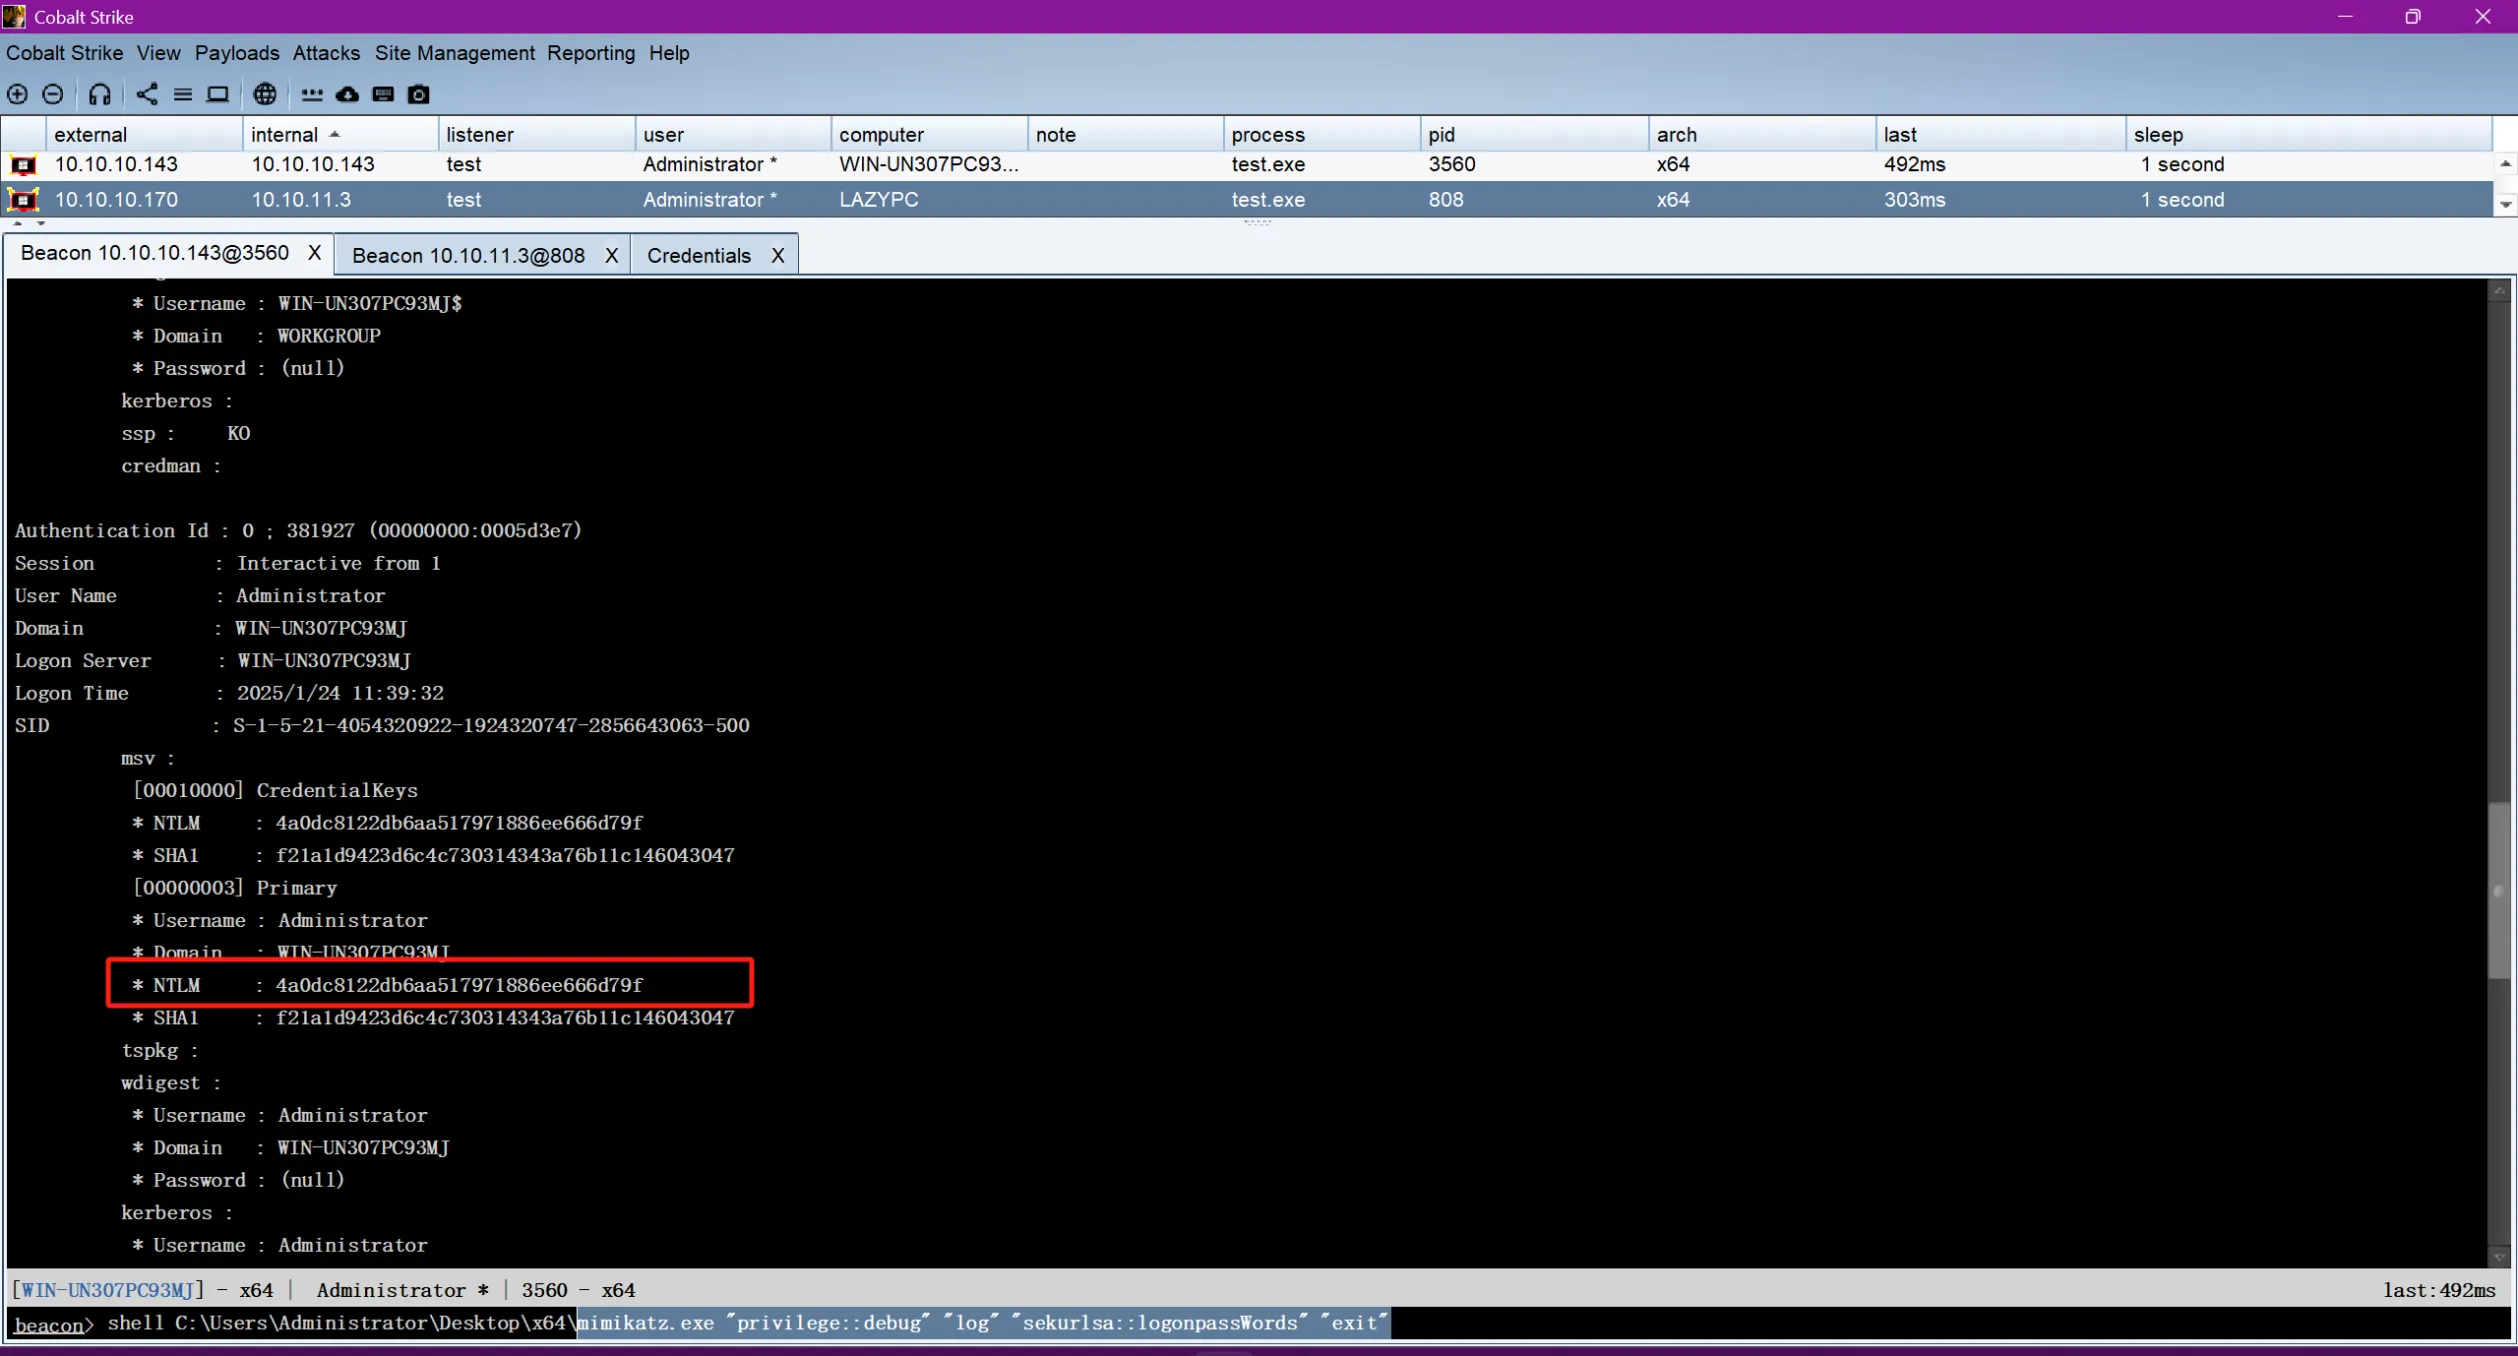Click beacon console scrollbar up arrow

click(2499, 290)
